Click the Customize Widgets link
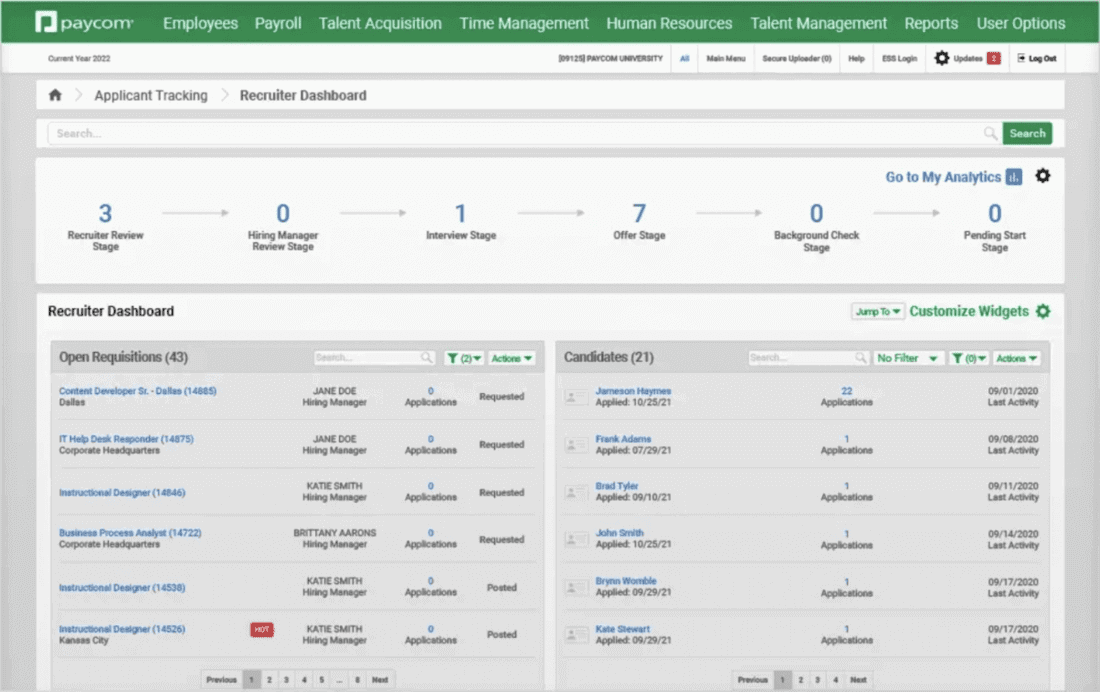The image size is (1100, 692). (x=969, y=311)
